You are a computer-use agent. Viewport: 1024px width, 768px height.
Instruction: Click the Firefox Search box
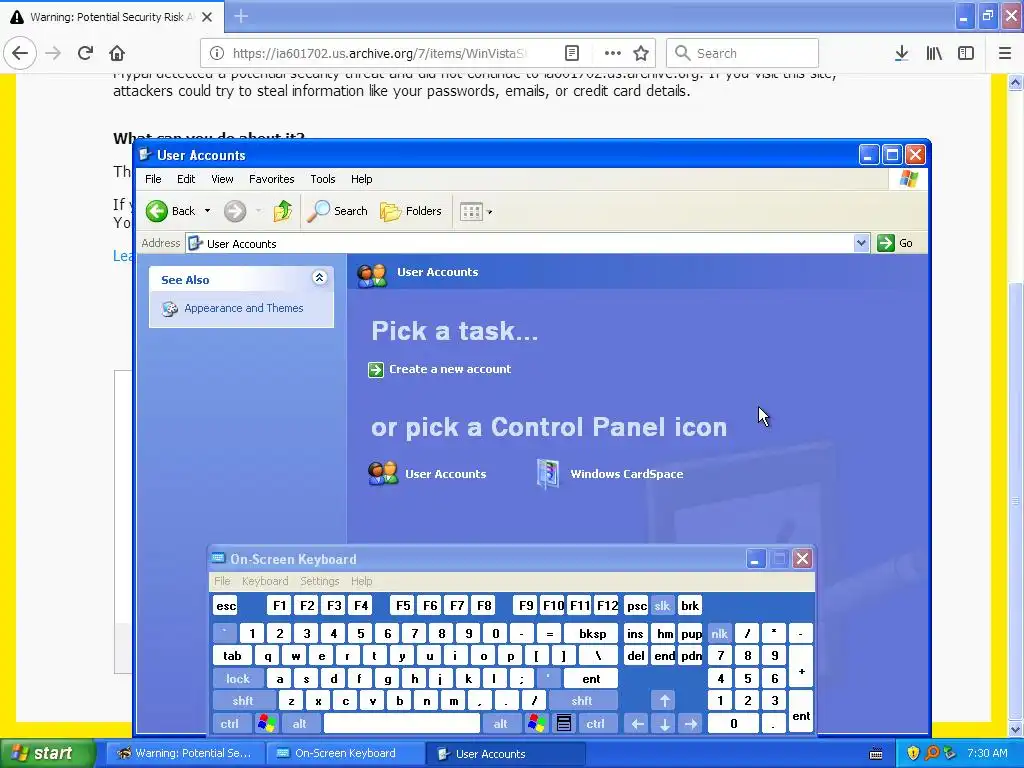(x=742, y=53)
